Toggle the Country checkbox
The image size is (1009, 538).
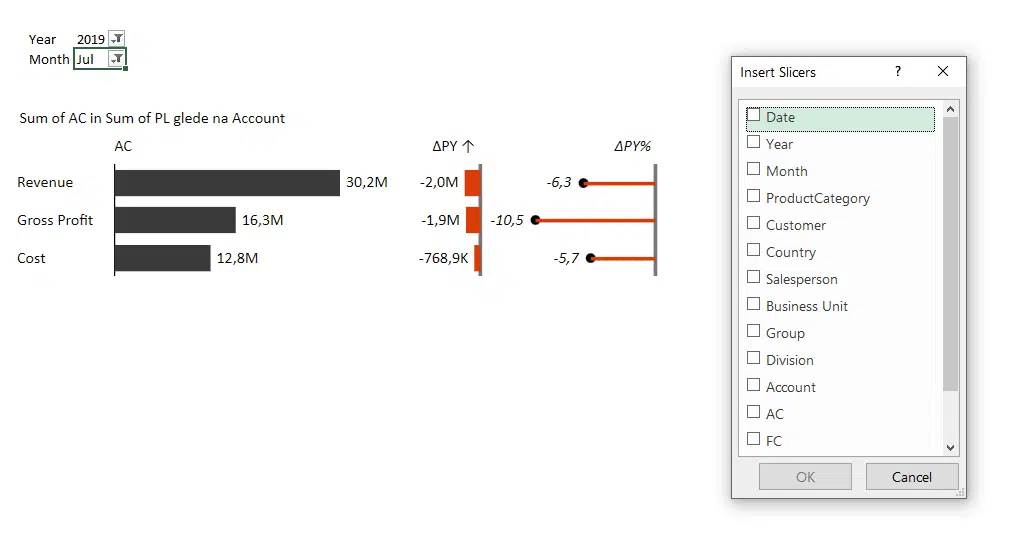tap(754, 251)
